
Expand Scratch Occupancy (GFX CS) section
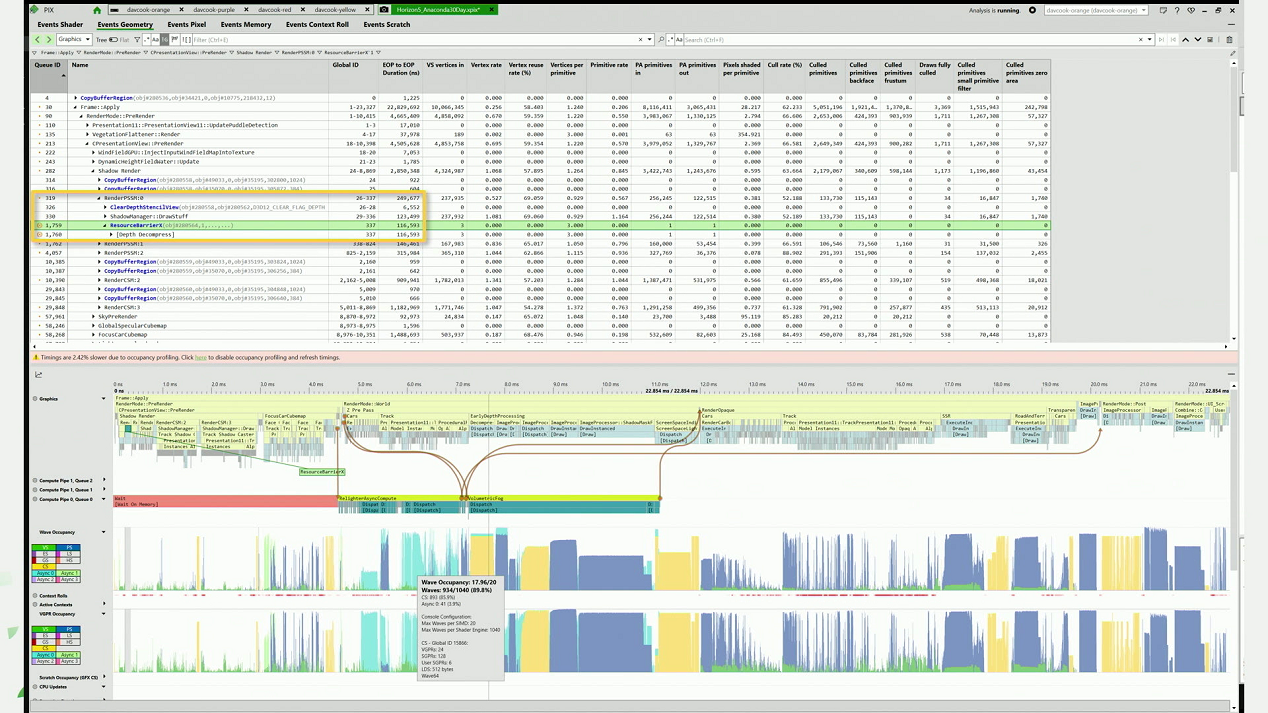coord(103,677)
